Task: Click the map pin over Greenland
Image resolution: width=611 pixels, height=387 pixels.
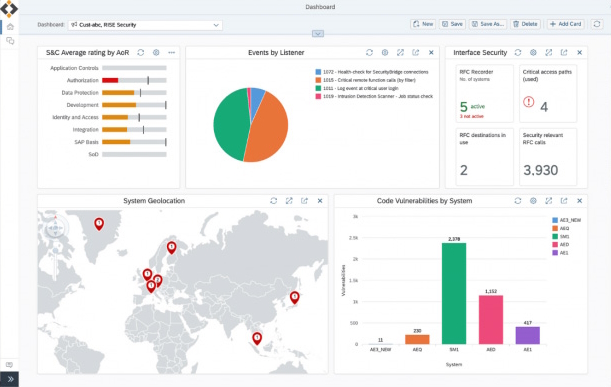Action: (99, 224)
